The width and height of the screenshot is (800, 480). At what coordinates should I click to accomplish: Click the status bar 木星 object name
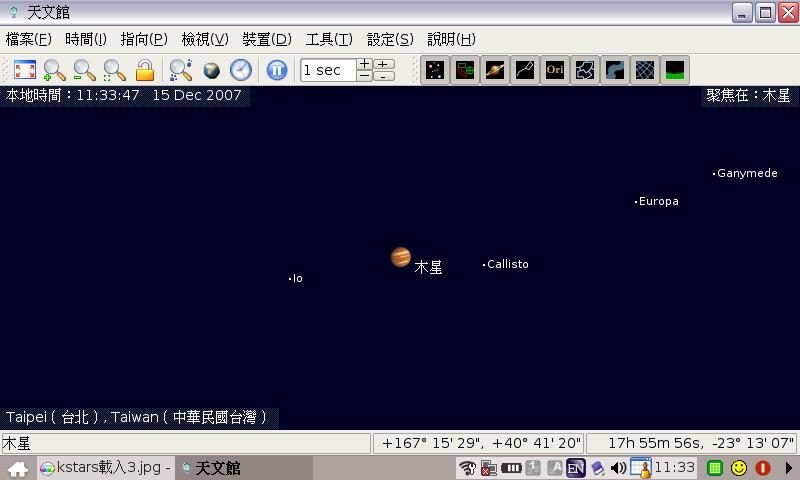coord(16,443)
